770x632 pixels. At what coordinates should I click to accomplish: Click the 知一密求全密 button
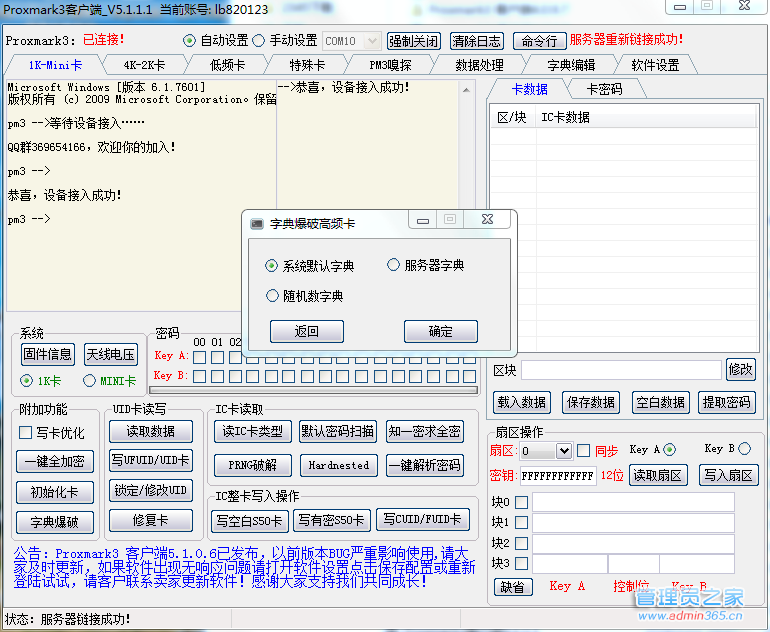click(x=425, y=432)
